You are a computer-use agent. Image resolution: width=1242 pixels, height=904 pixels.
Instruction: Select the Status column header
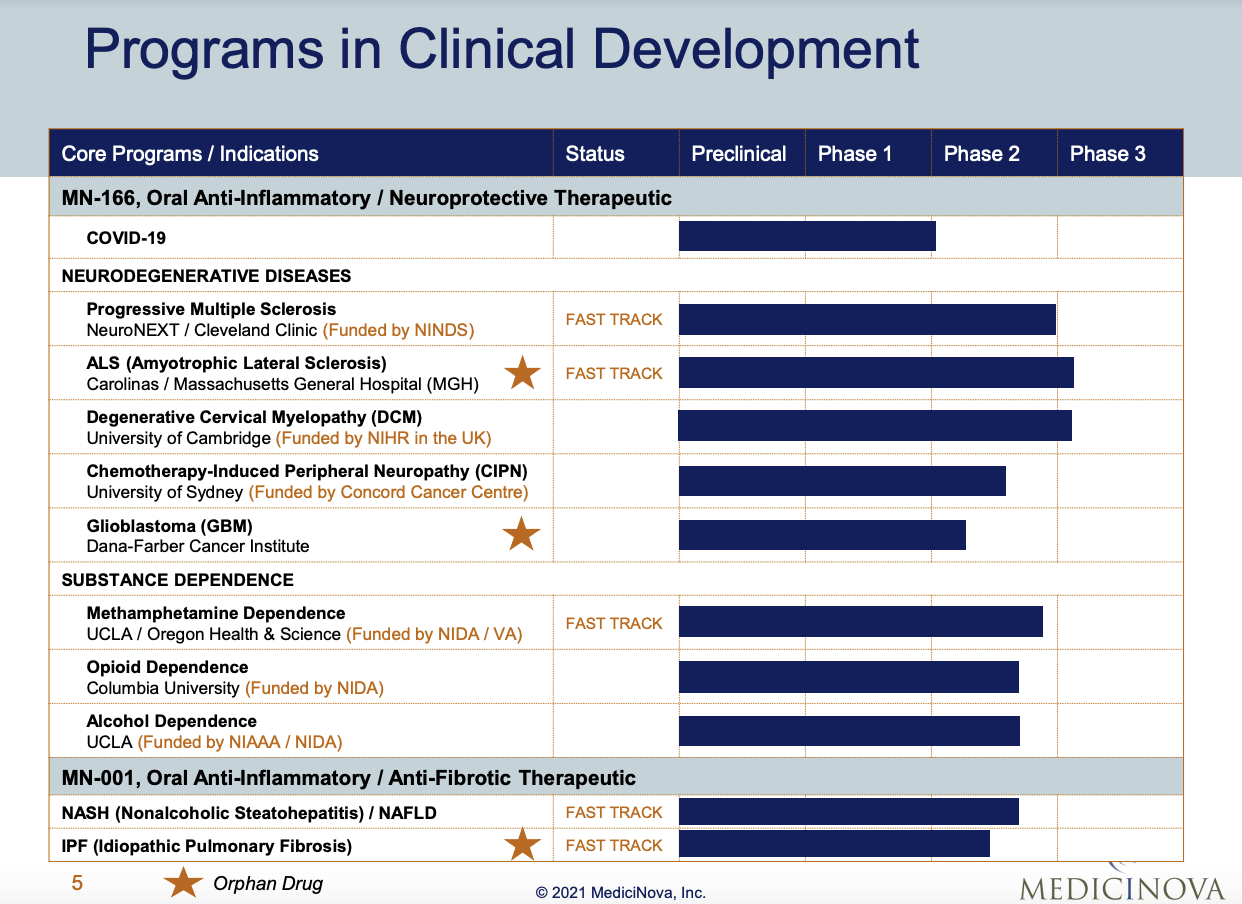click(x=595, y=153)
